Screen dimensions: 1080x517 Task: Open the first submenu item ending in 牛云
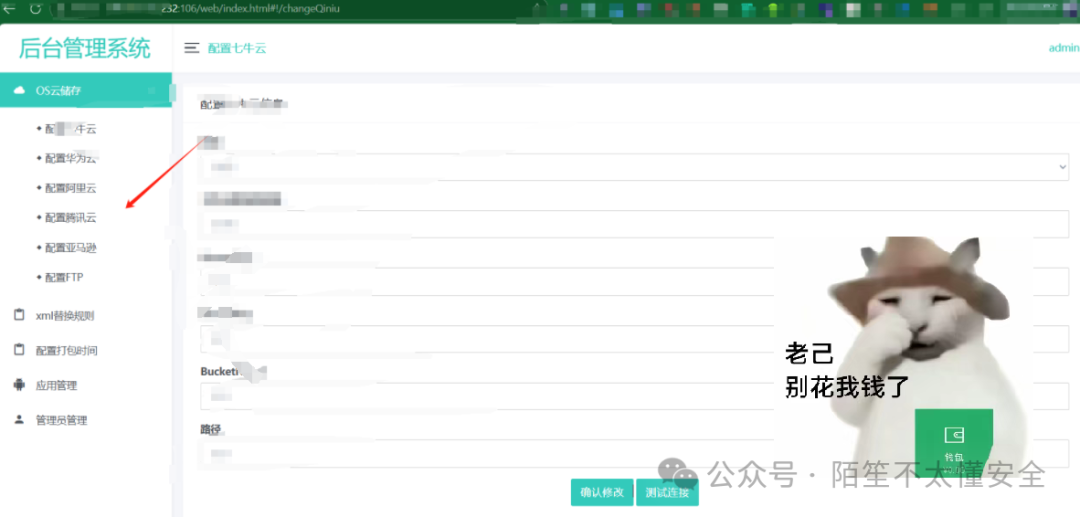click(x=71, y=129)
